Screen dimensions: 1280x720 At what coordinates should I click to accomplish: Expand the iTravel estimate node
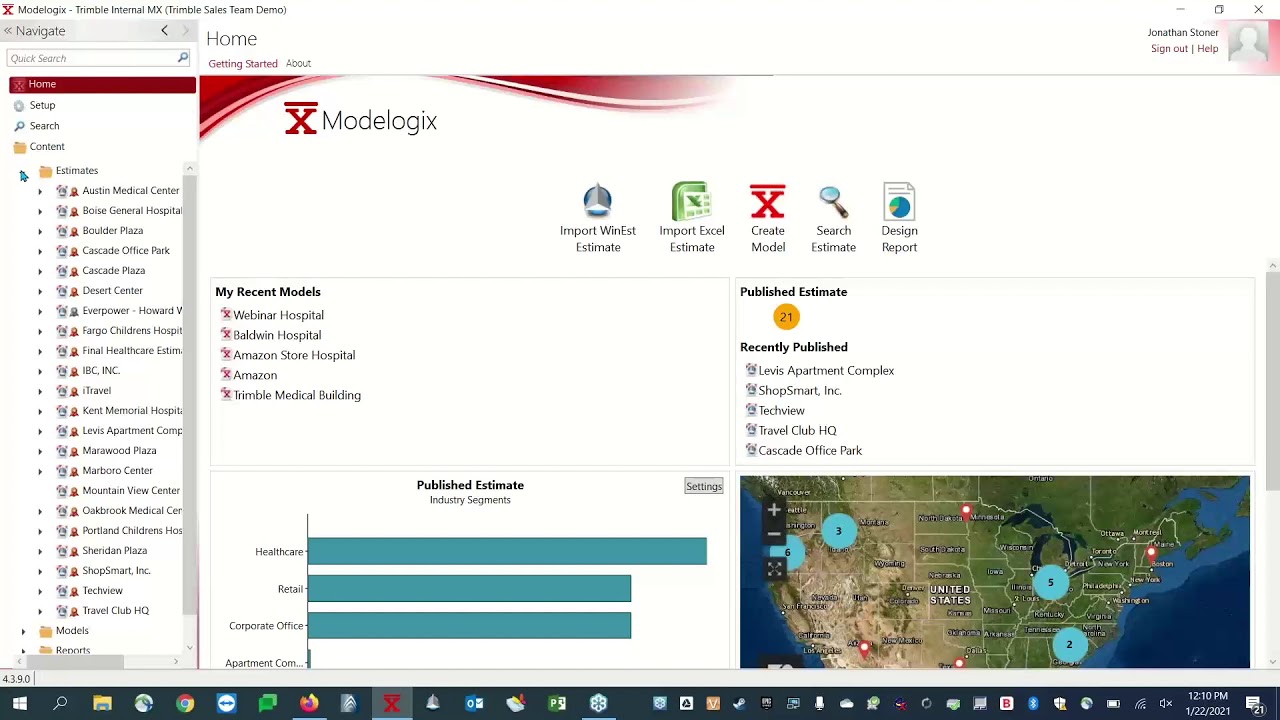(40, 391)
